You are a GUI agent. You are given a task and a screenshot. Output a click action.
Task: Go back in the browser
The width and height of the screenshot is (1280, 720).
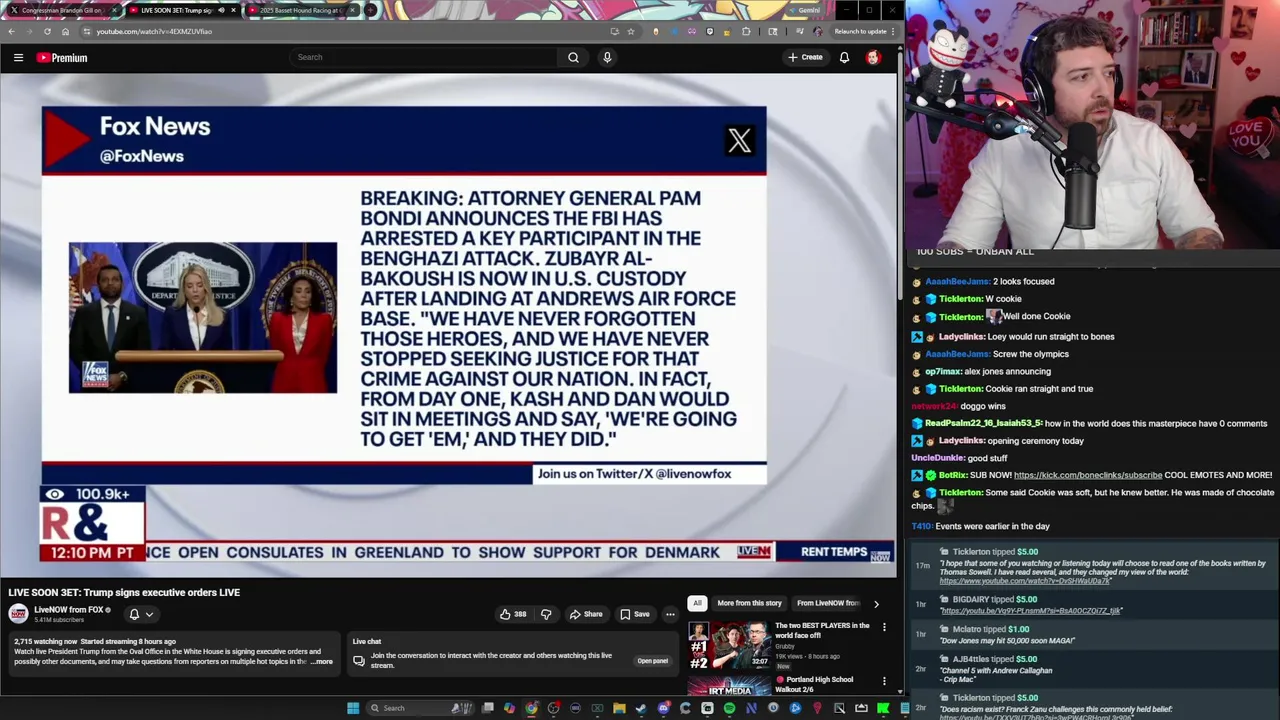pos(11,31)
